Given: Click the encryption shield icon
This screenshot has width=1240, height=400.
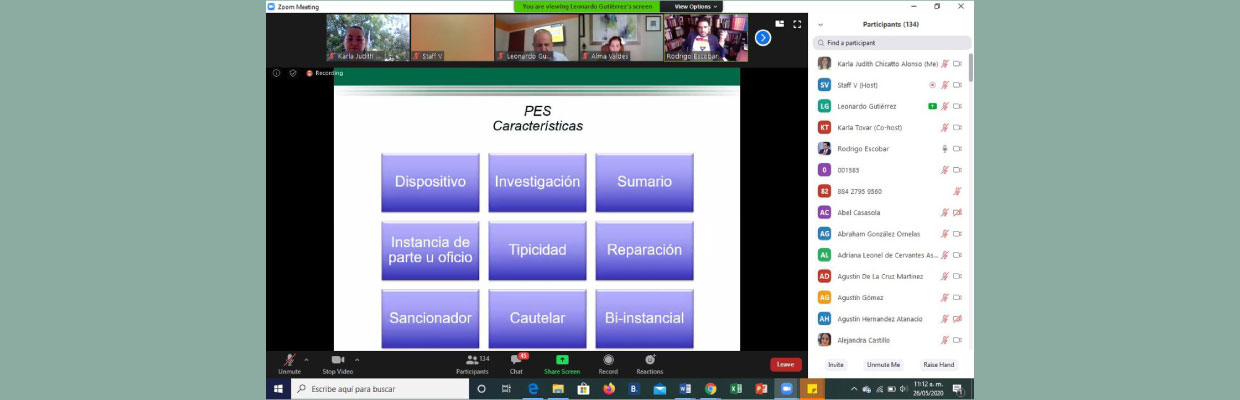Looking at the screenshot, I should (293, 73).
